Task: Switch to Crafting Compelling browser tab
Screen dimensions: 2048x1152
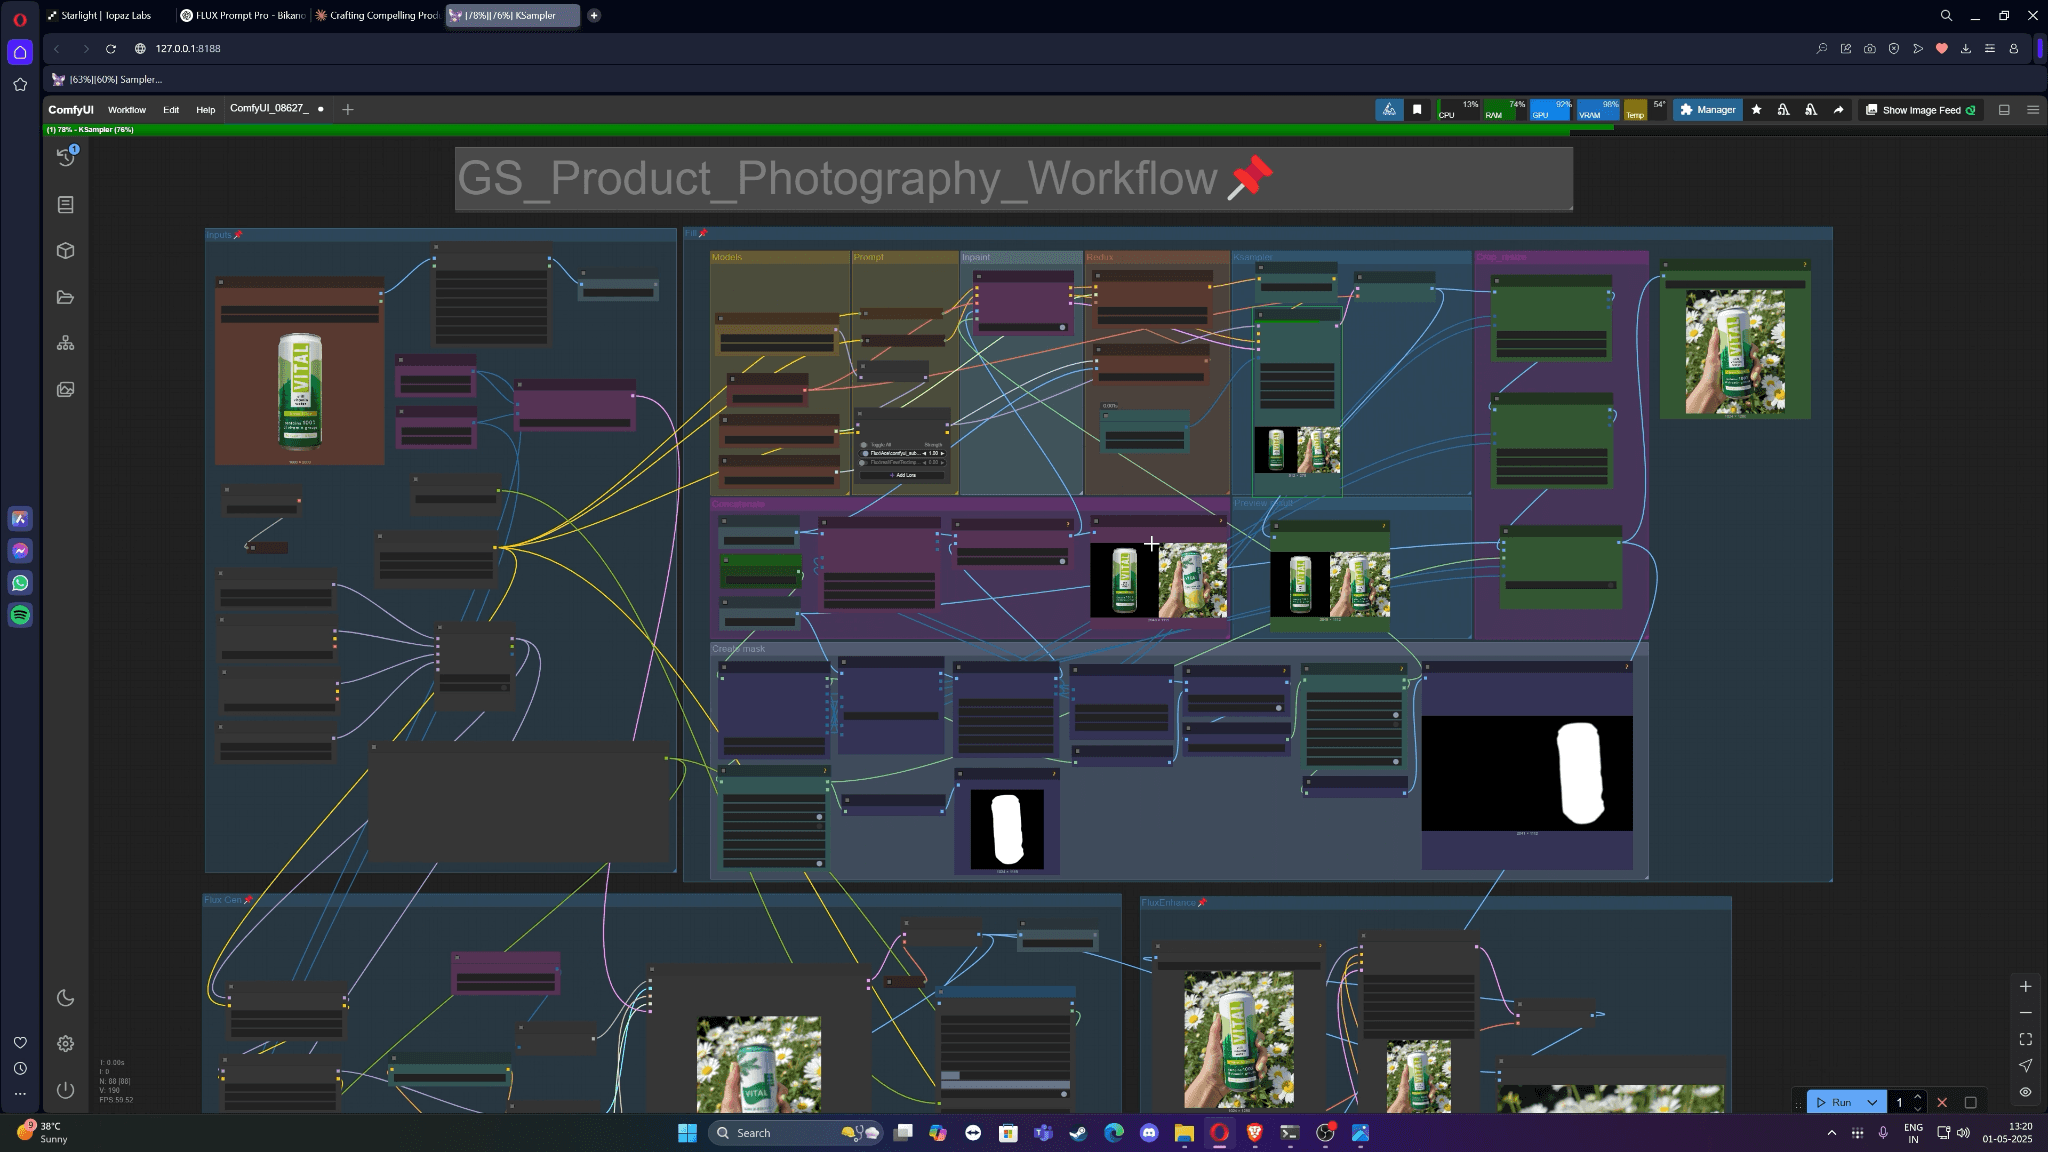Action: (377, 15)
